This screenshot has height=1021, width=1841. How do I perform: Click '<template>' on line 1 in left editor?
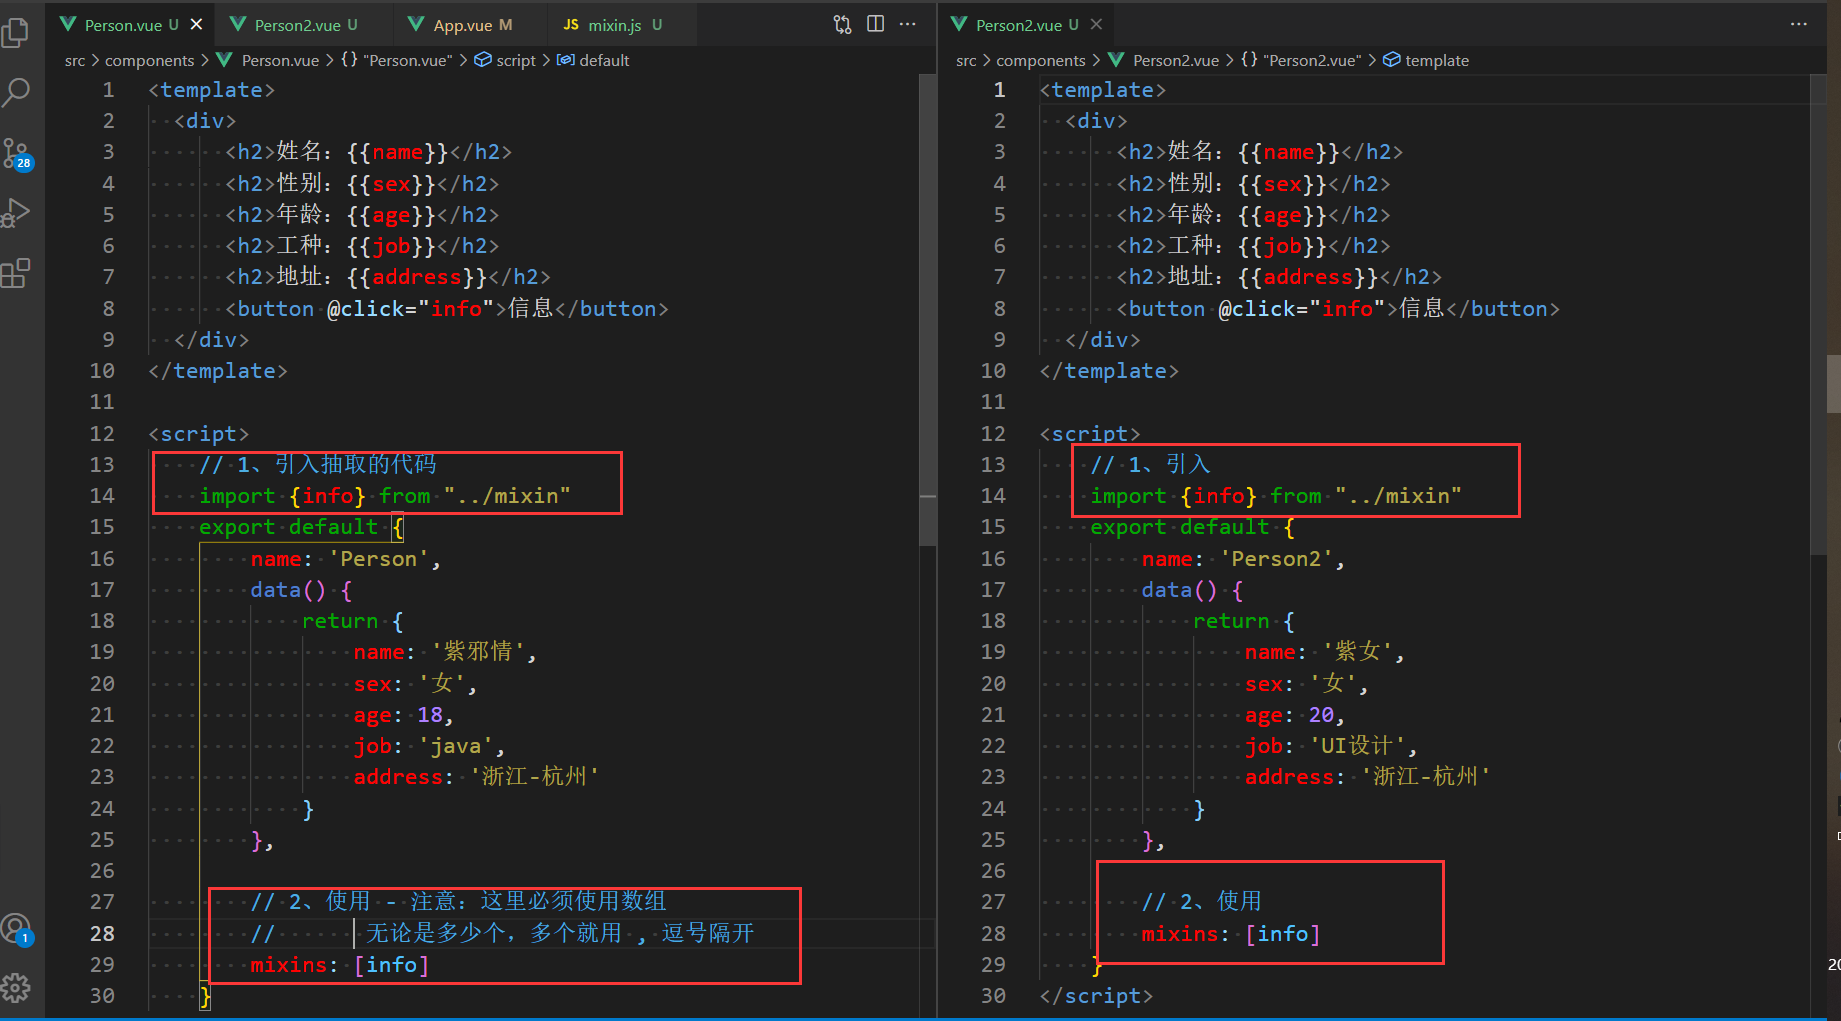point(211,89)
